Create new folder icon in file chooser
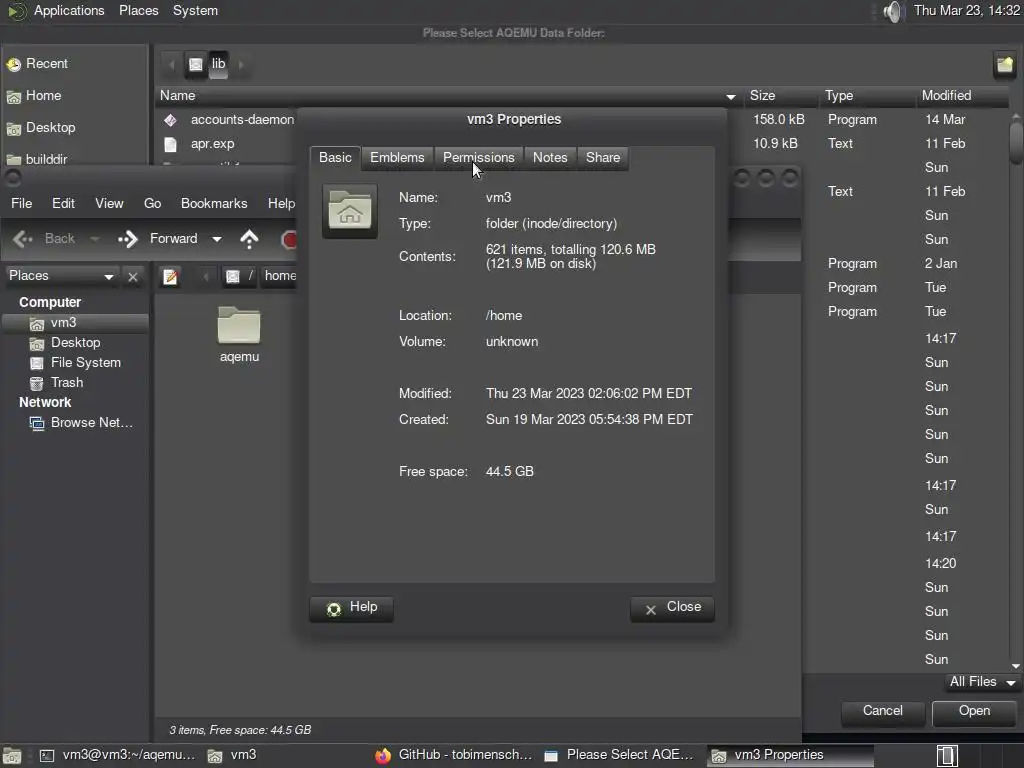This screenshot has height=768, width=1024. [x=1004, y=64]
